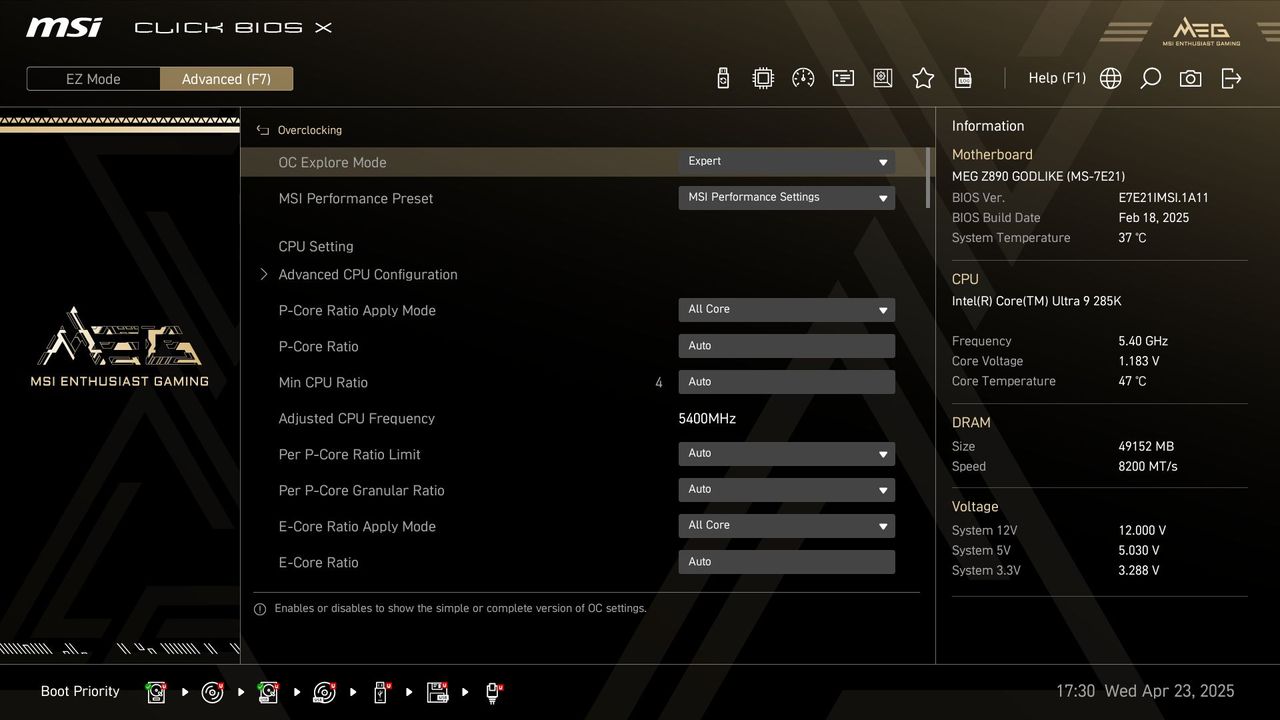Take a screenshot using the camera icon
Screen dimensions: 1280x720
[x=1190, y=78]
